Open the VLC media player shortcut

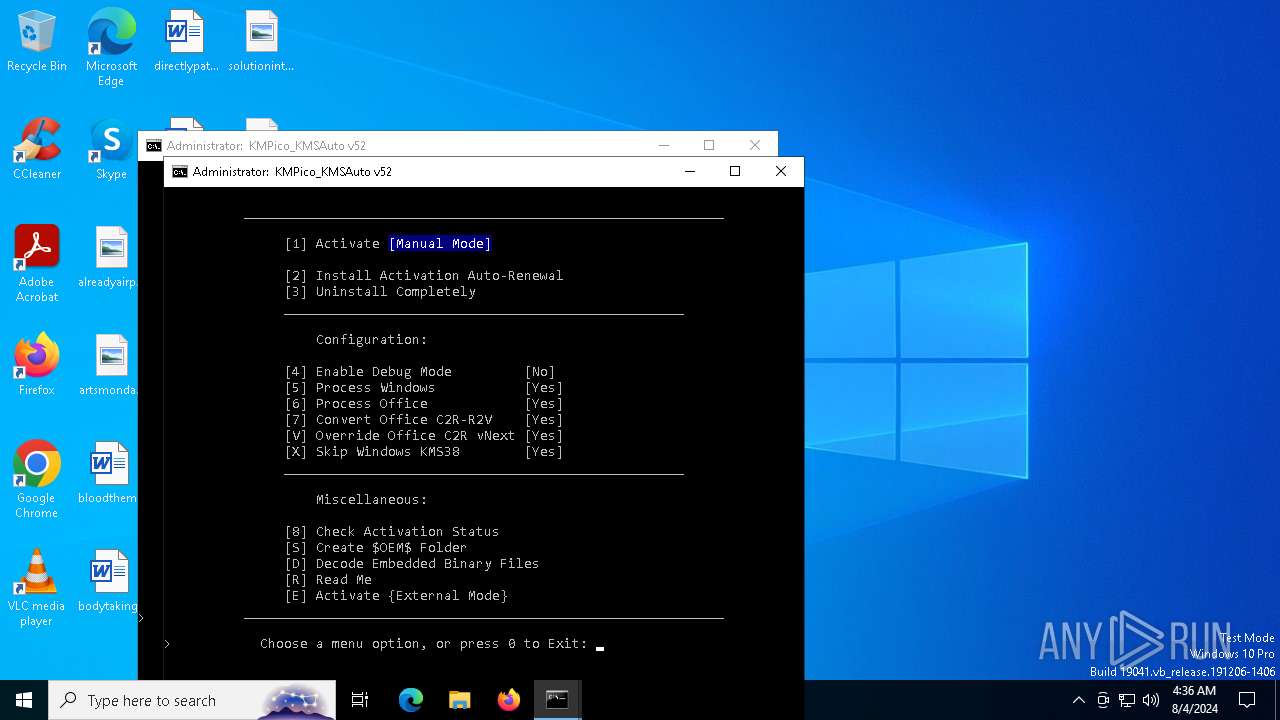click(x=37, y=588)
